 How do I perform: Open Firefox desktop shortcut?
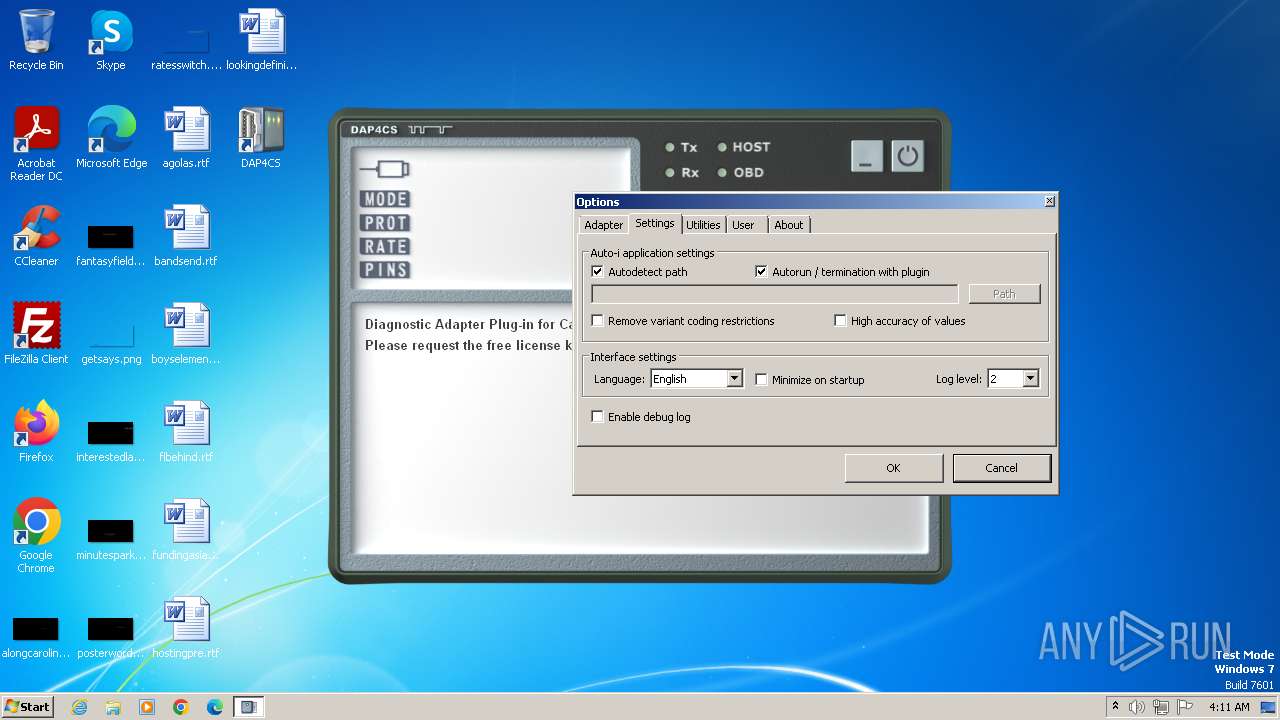pyautogui.click(x=36, y=432)
